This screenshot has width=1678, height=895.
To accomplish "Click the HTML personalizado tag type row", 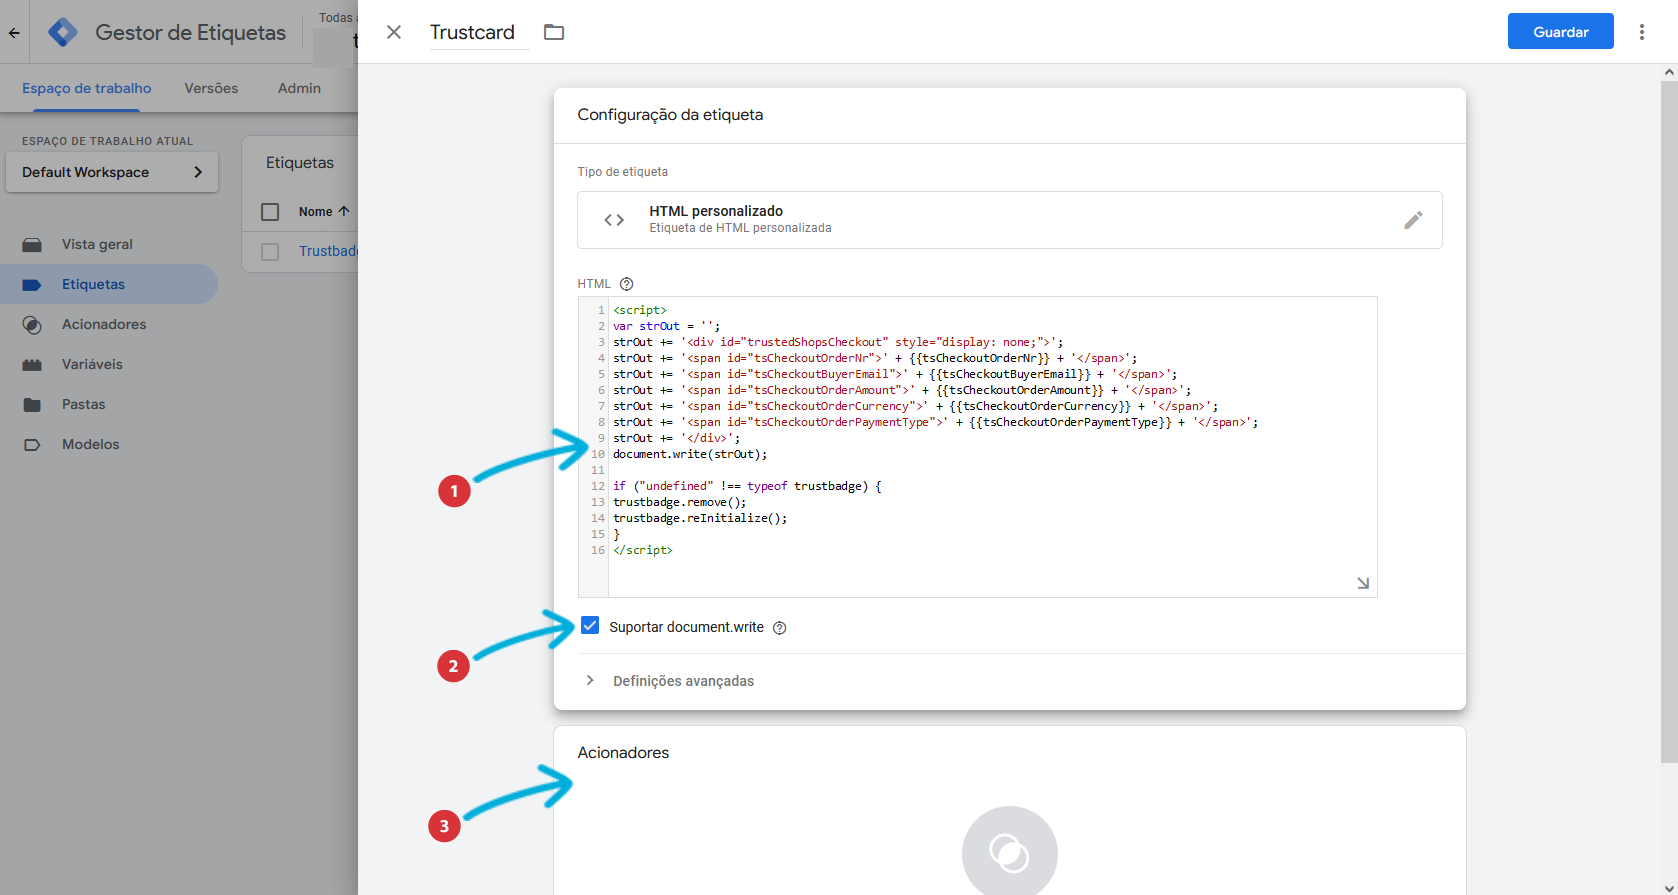I will point(1009,220).
